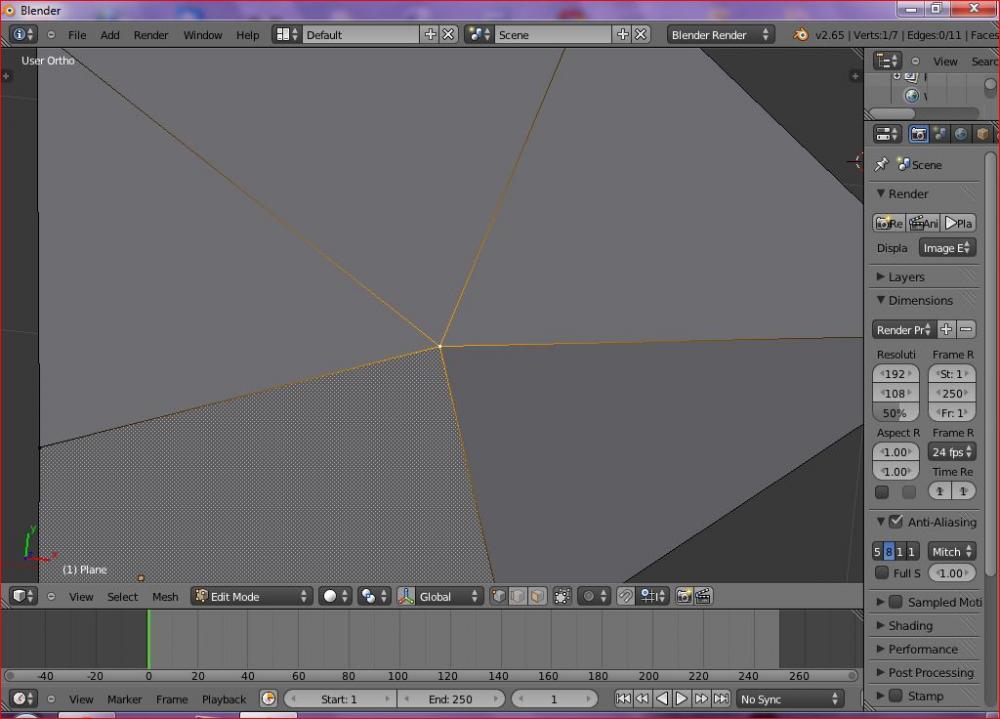The width and height of the screenshot is (1000, 719).
Task: Add a new scene with plus icon
Action: [x=622, y=34]
